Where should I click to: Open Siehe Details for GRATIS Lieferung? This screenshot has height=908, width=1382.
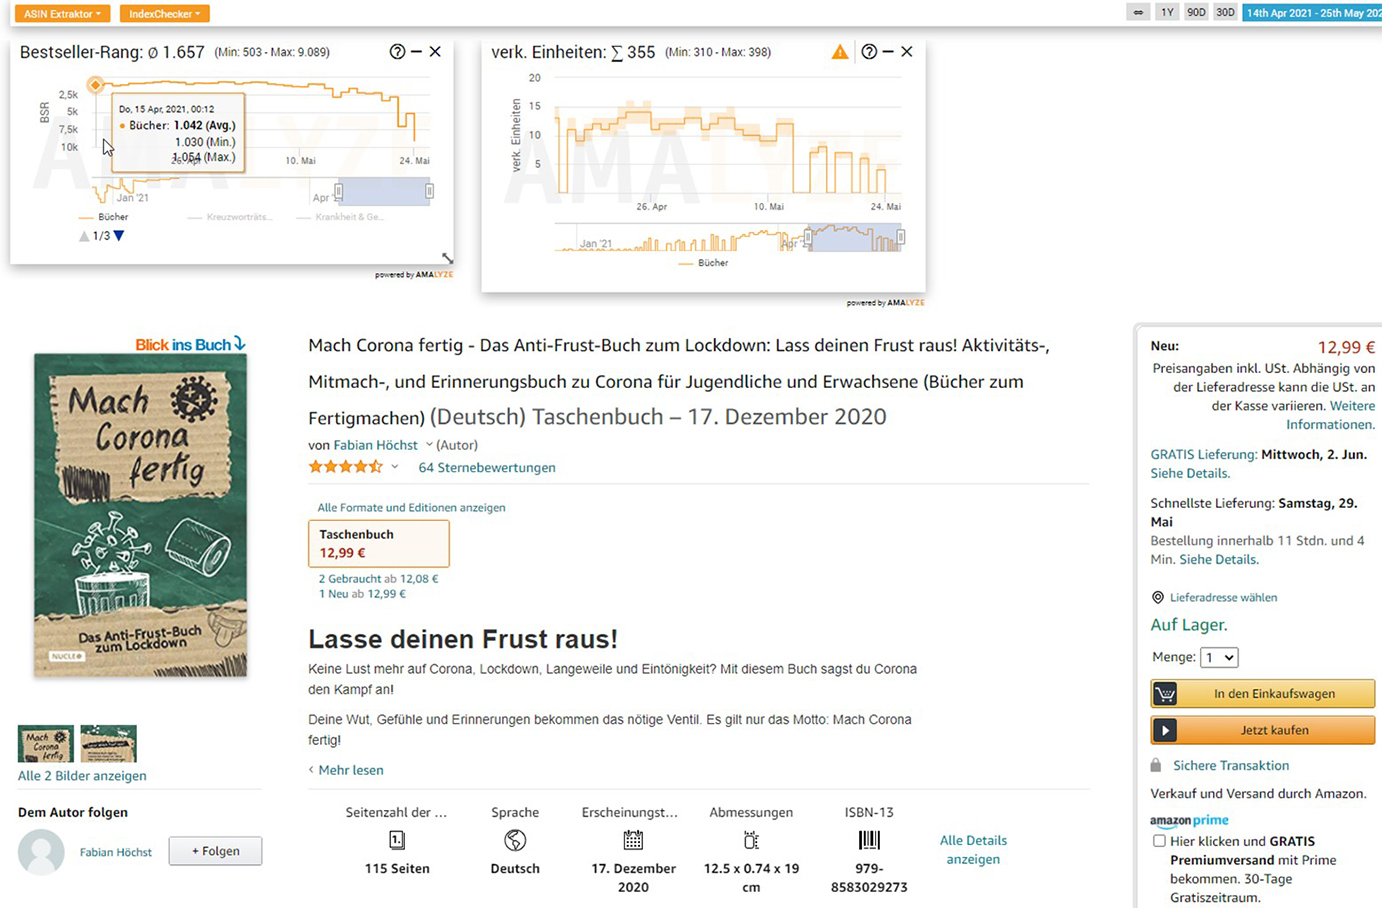point(1190,473)
